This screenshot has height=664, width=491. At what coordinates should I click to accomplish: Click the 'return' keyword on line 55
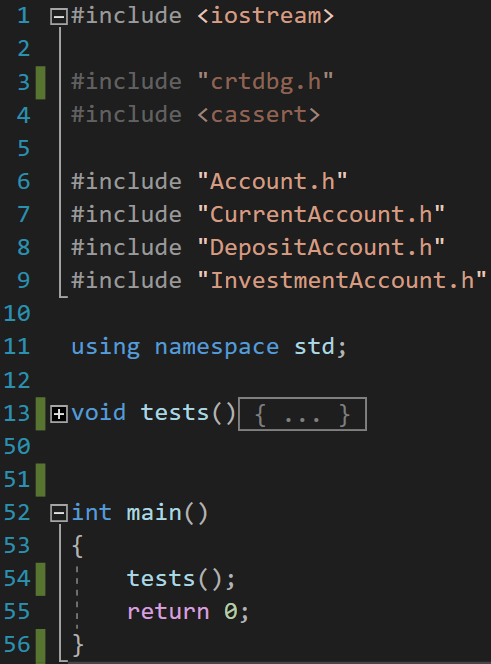tap(168, 612)
